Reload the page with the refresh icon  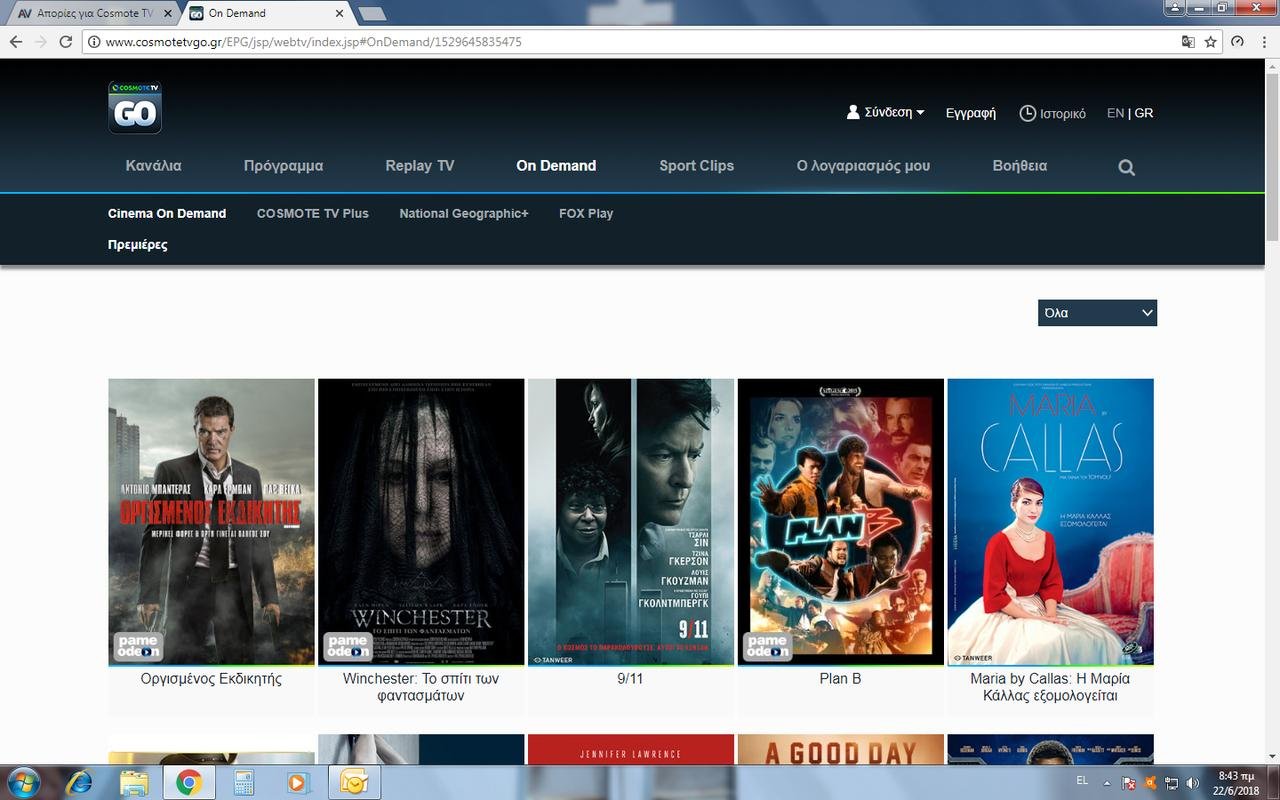pos(66,42)
